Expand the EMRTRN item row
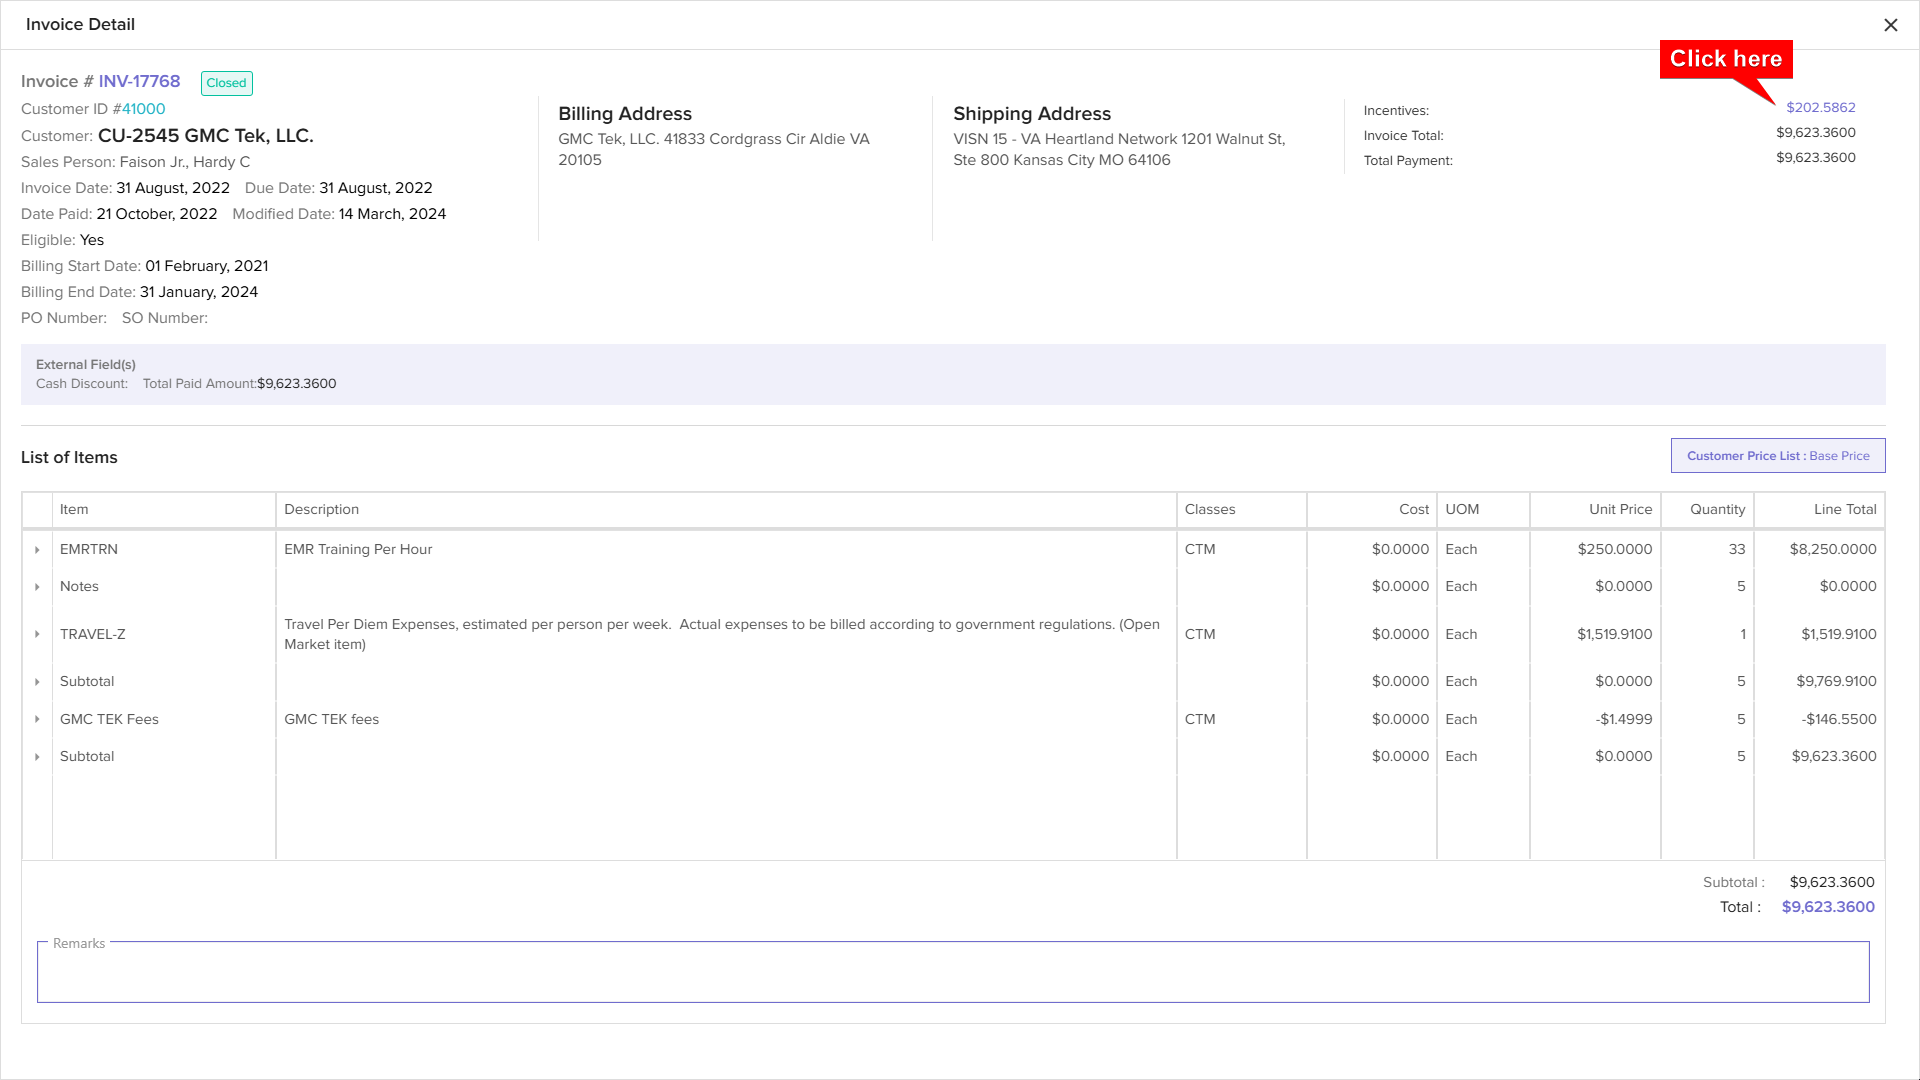The width and height of the screenshot is (1920, 1080). 37,550
